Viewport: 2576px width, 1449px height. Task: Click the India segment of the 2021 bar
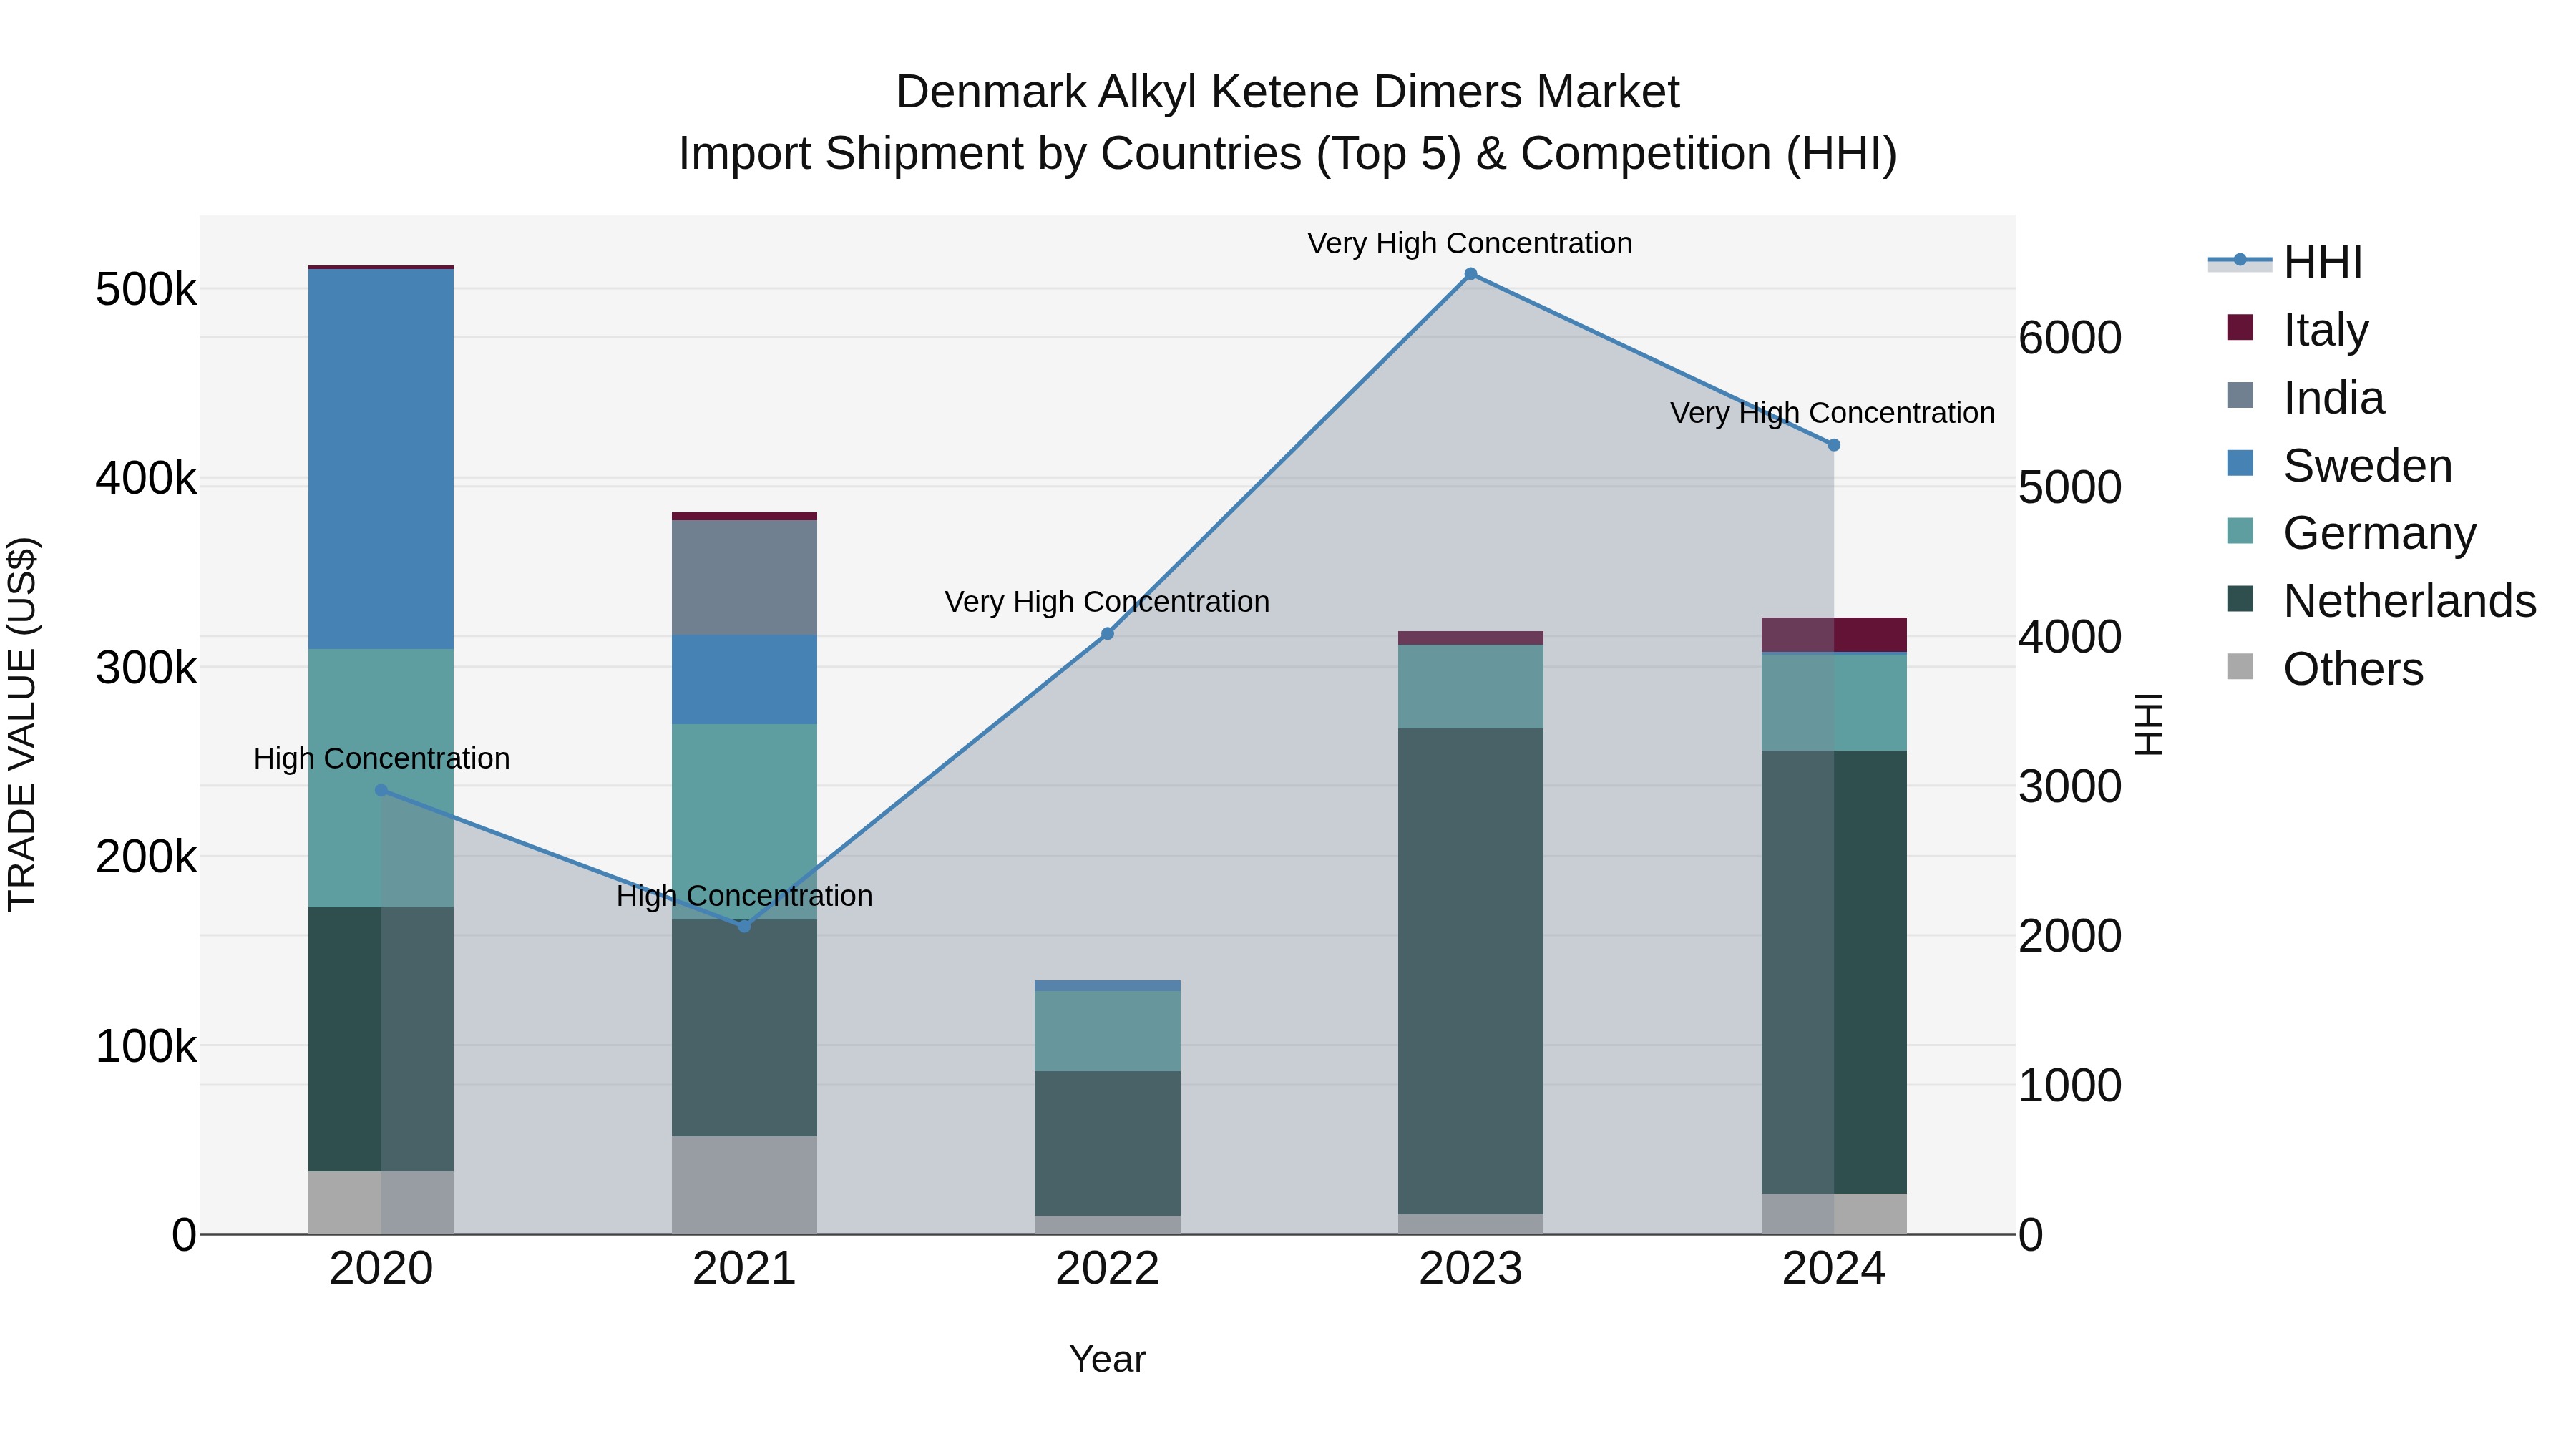point(744,578)
